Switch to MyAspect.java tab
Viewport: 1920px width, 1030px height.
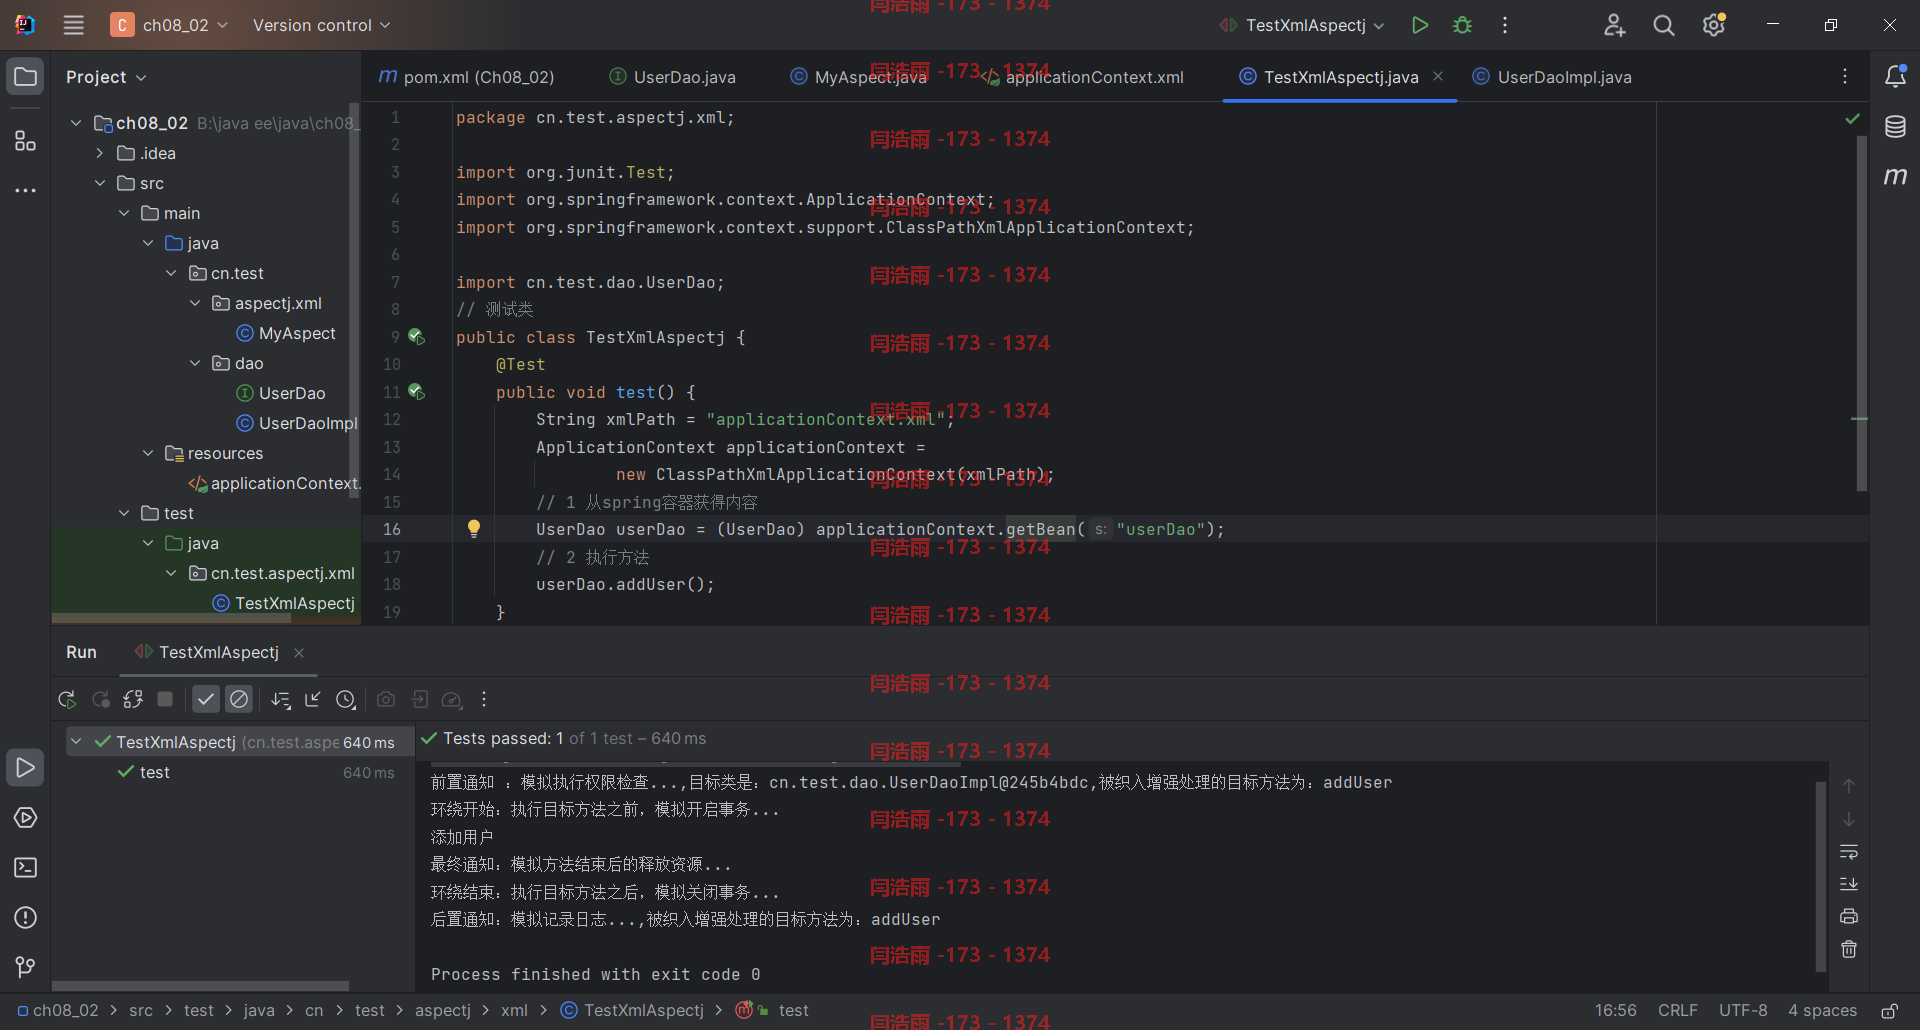pos(859,77)
